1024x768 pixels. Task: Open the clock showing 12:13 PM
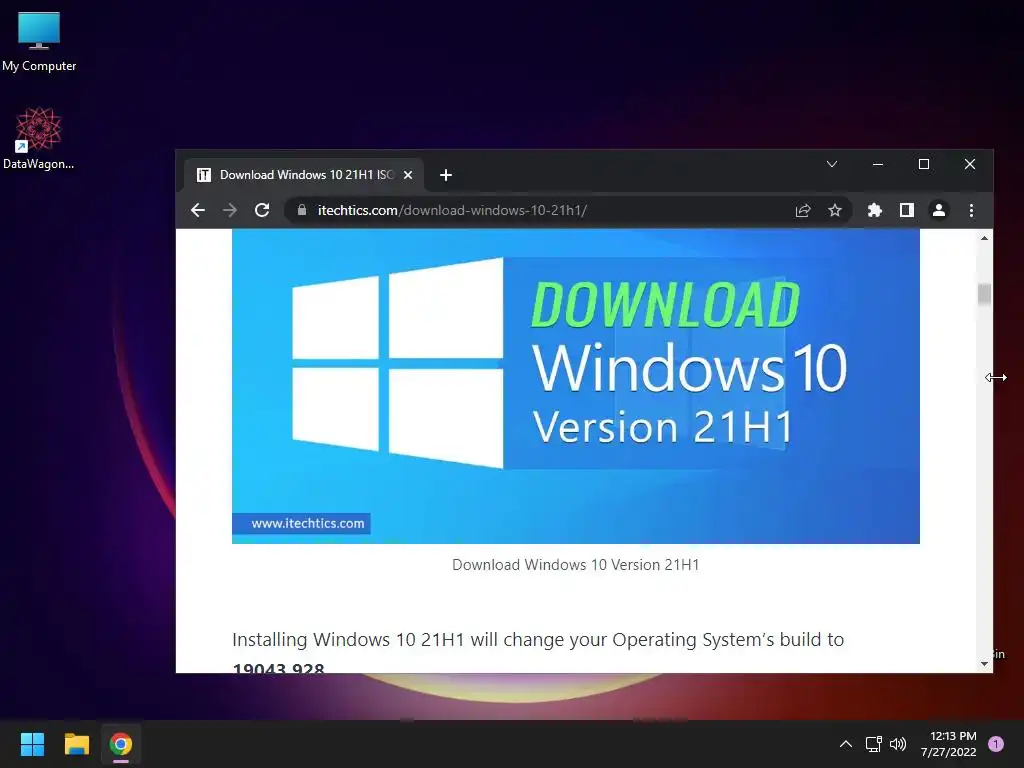coord(948,744)
